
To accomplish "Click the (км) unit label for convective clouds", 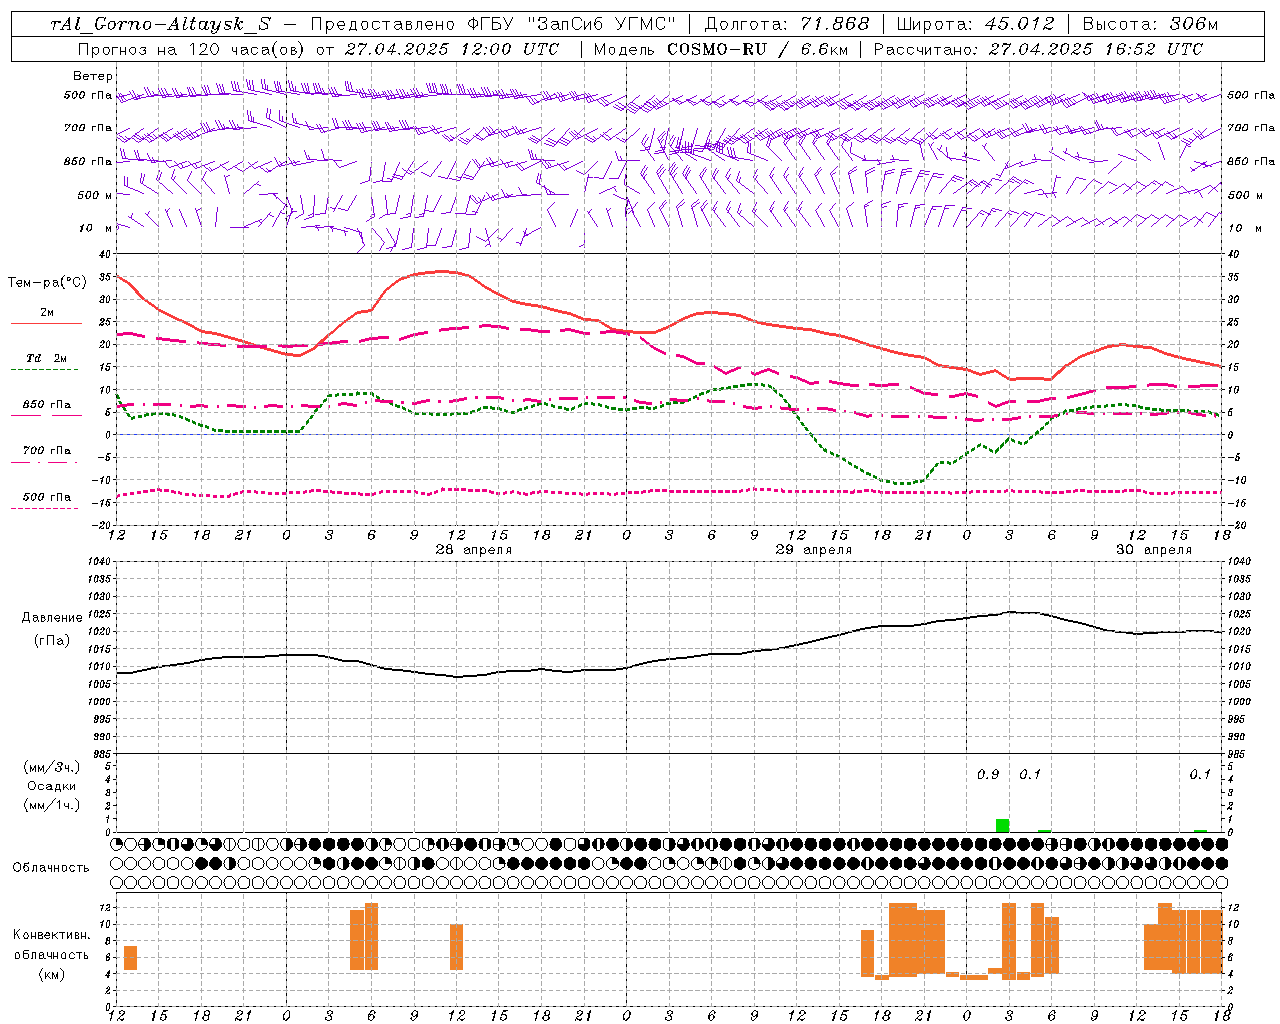I will tap(51, 974).
